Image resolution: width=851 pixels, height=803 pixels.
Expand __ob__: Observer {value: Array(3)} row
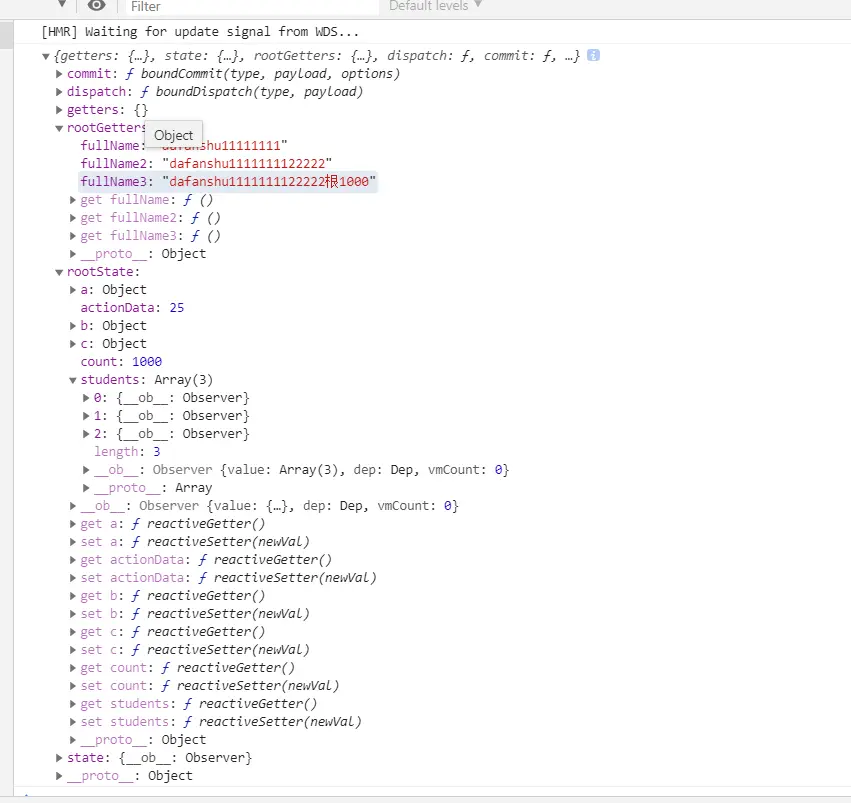point(86,470)
